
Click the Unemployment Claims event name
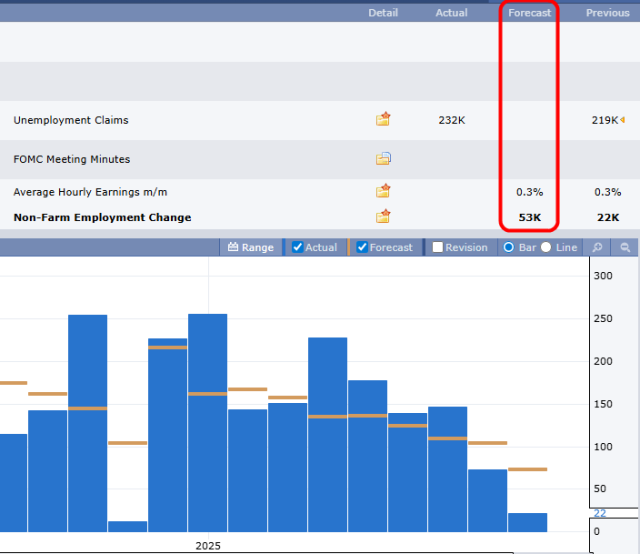(x=71, y=120)
